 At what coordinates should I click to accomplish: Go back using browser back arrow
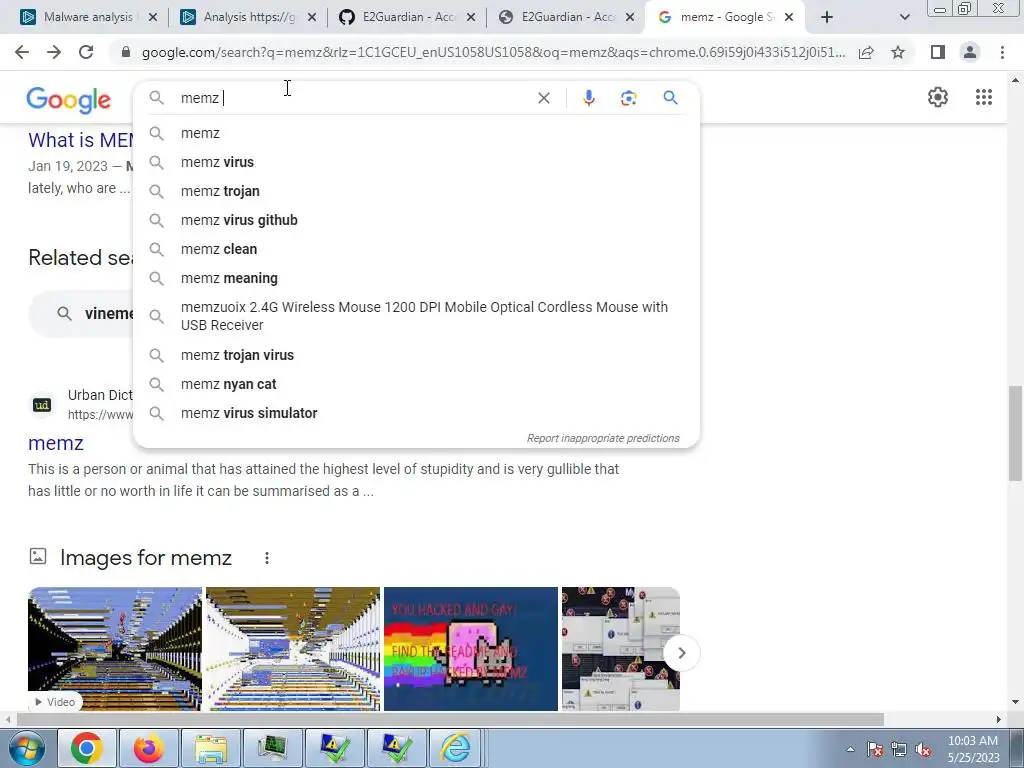pos(22,52)
